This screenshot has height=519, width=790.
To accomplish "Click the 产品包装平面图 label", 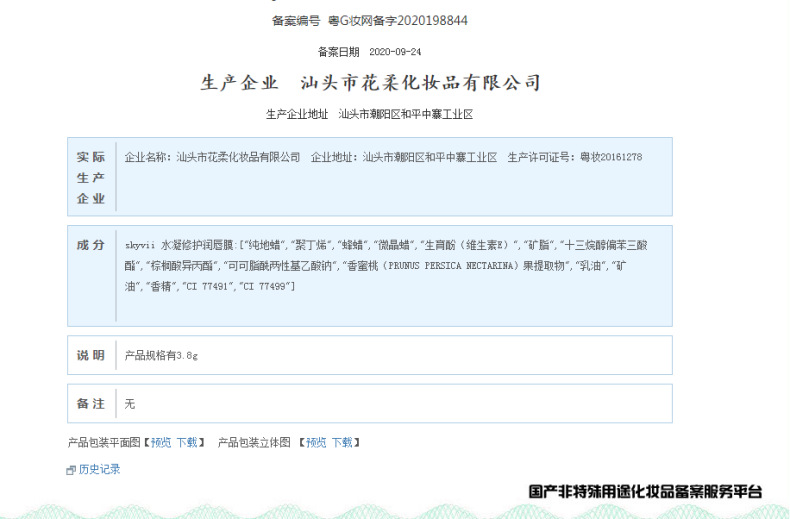I will 104,442.
